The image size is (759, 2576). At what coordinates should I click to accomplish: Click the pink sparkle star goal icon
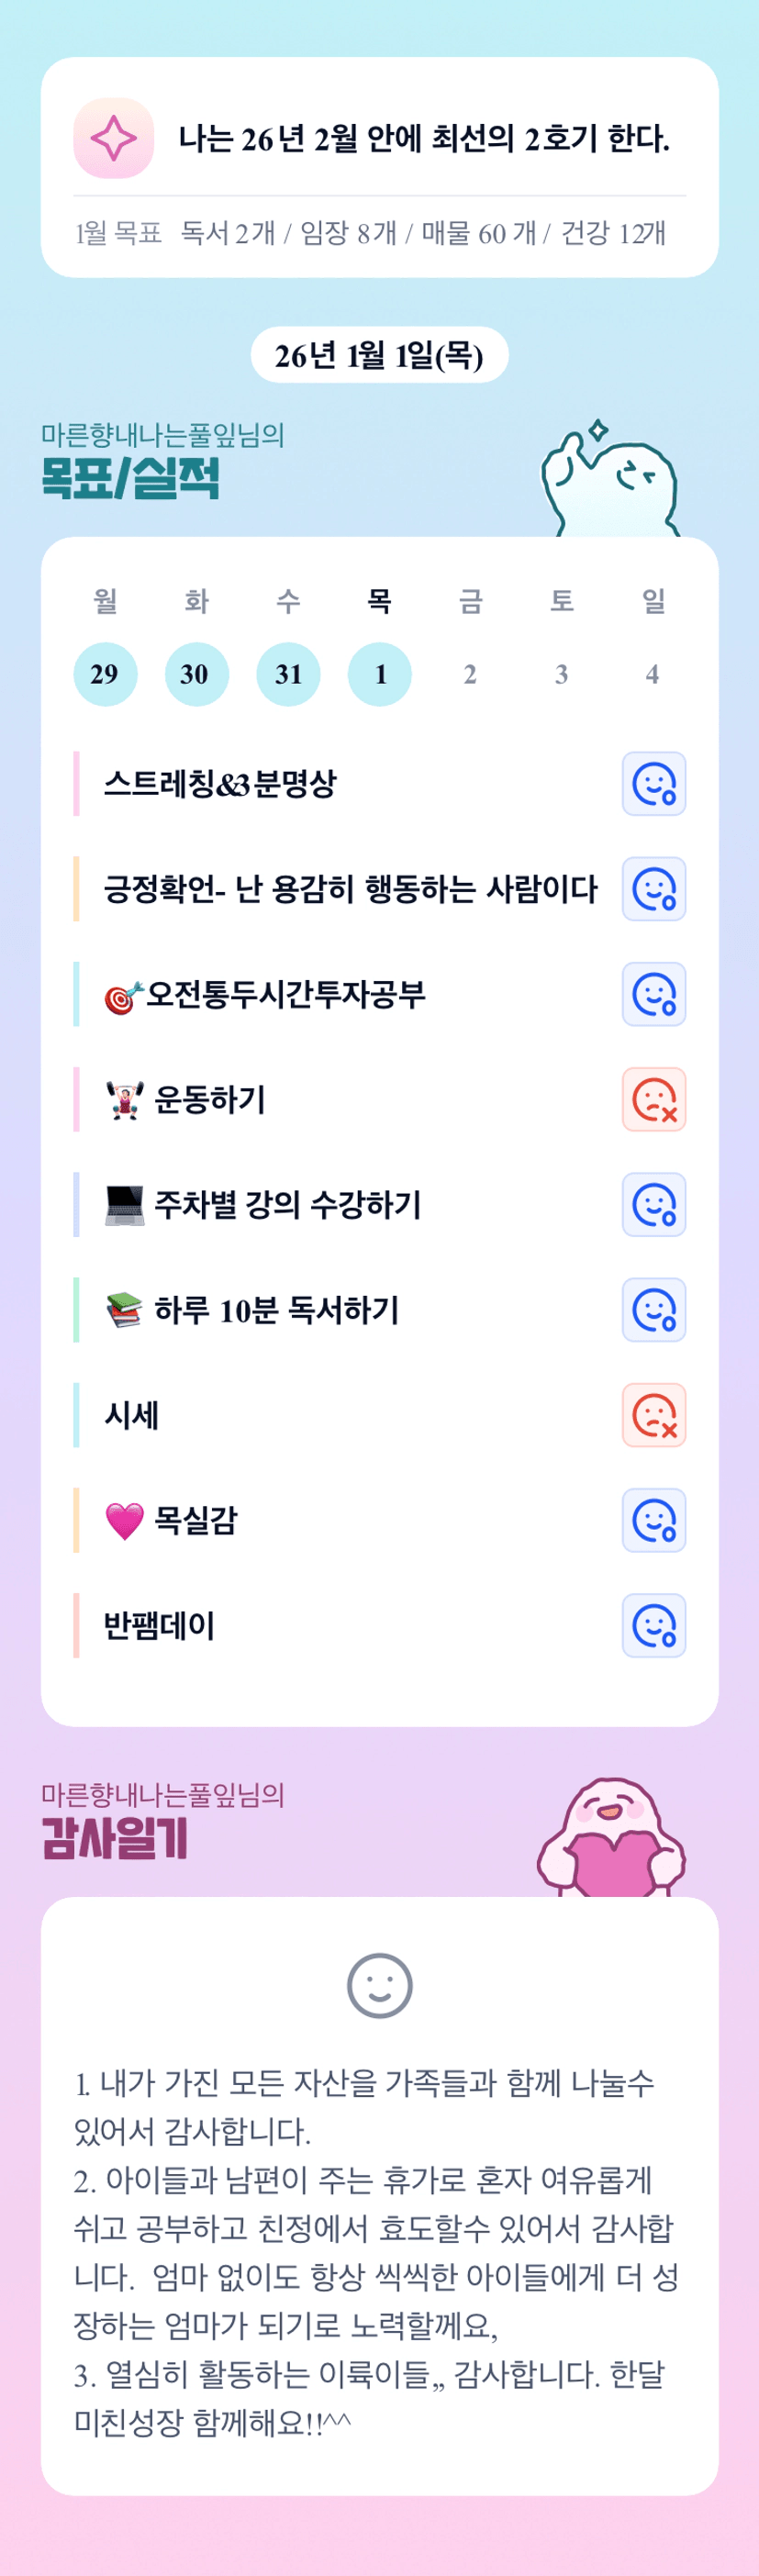[x=114, y=138]
